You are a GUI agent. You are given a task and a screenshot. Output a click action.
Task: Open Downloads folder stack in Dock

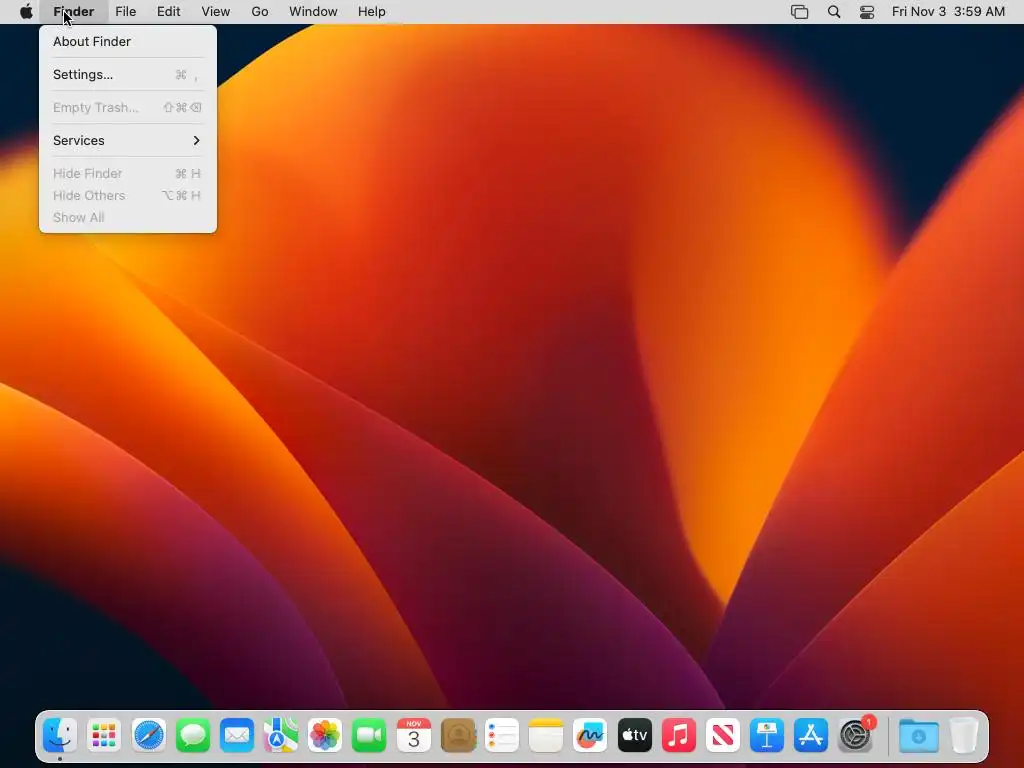coord(919,735)
